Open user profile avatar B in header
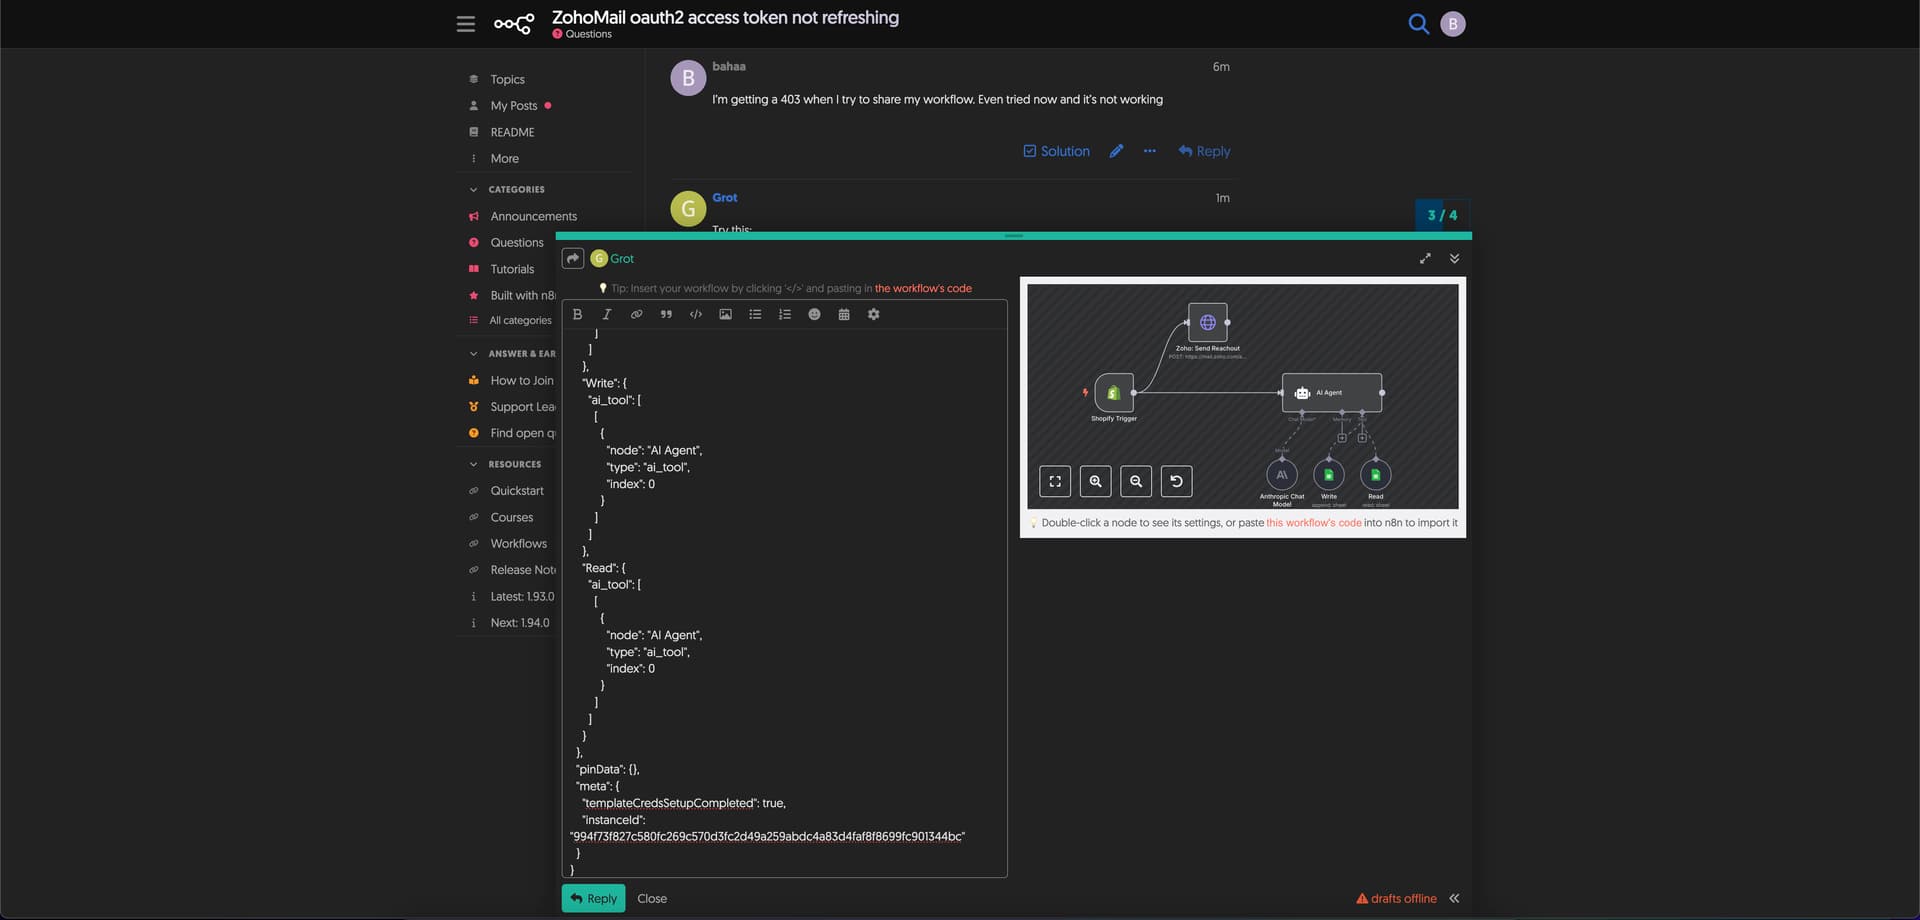Viewport: 1920px width, 920px height. [1453, 24]
